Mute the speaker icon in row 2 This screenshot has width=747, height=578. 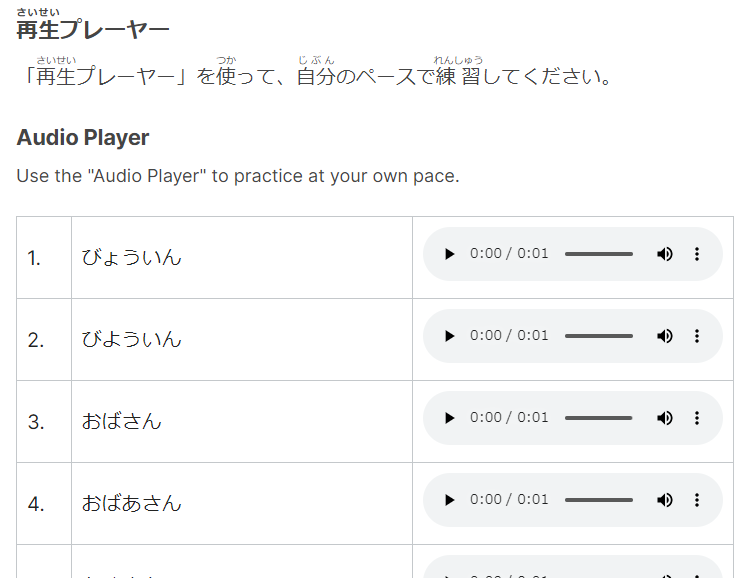pyautogui.click(x=665, y=336)
